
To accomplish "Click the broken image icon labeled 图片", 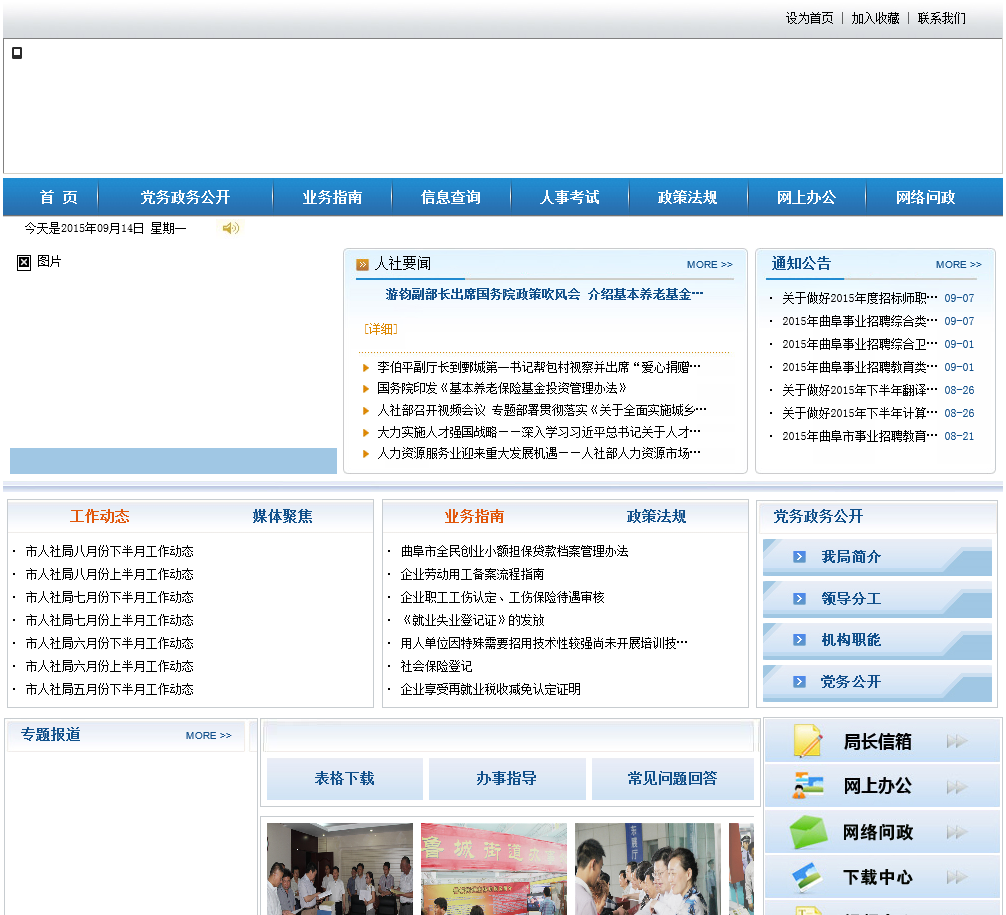I will [24, 262].
